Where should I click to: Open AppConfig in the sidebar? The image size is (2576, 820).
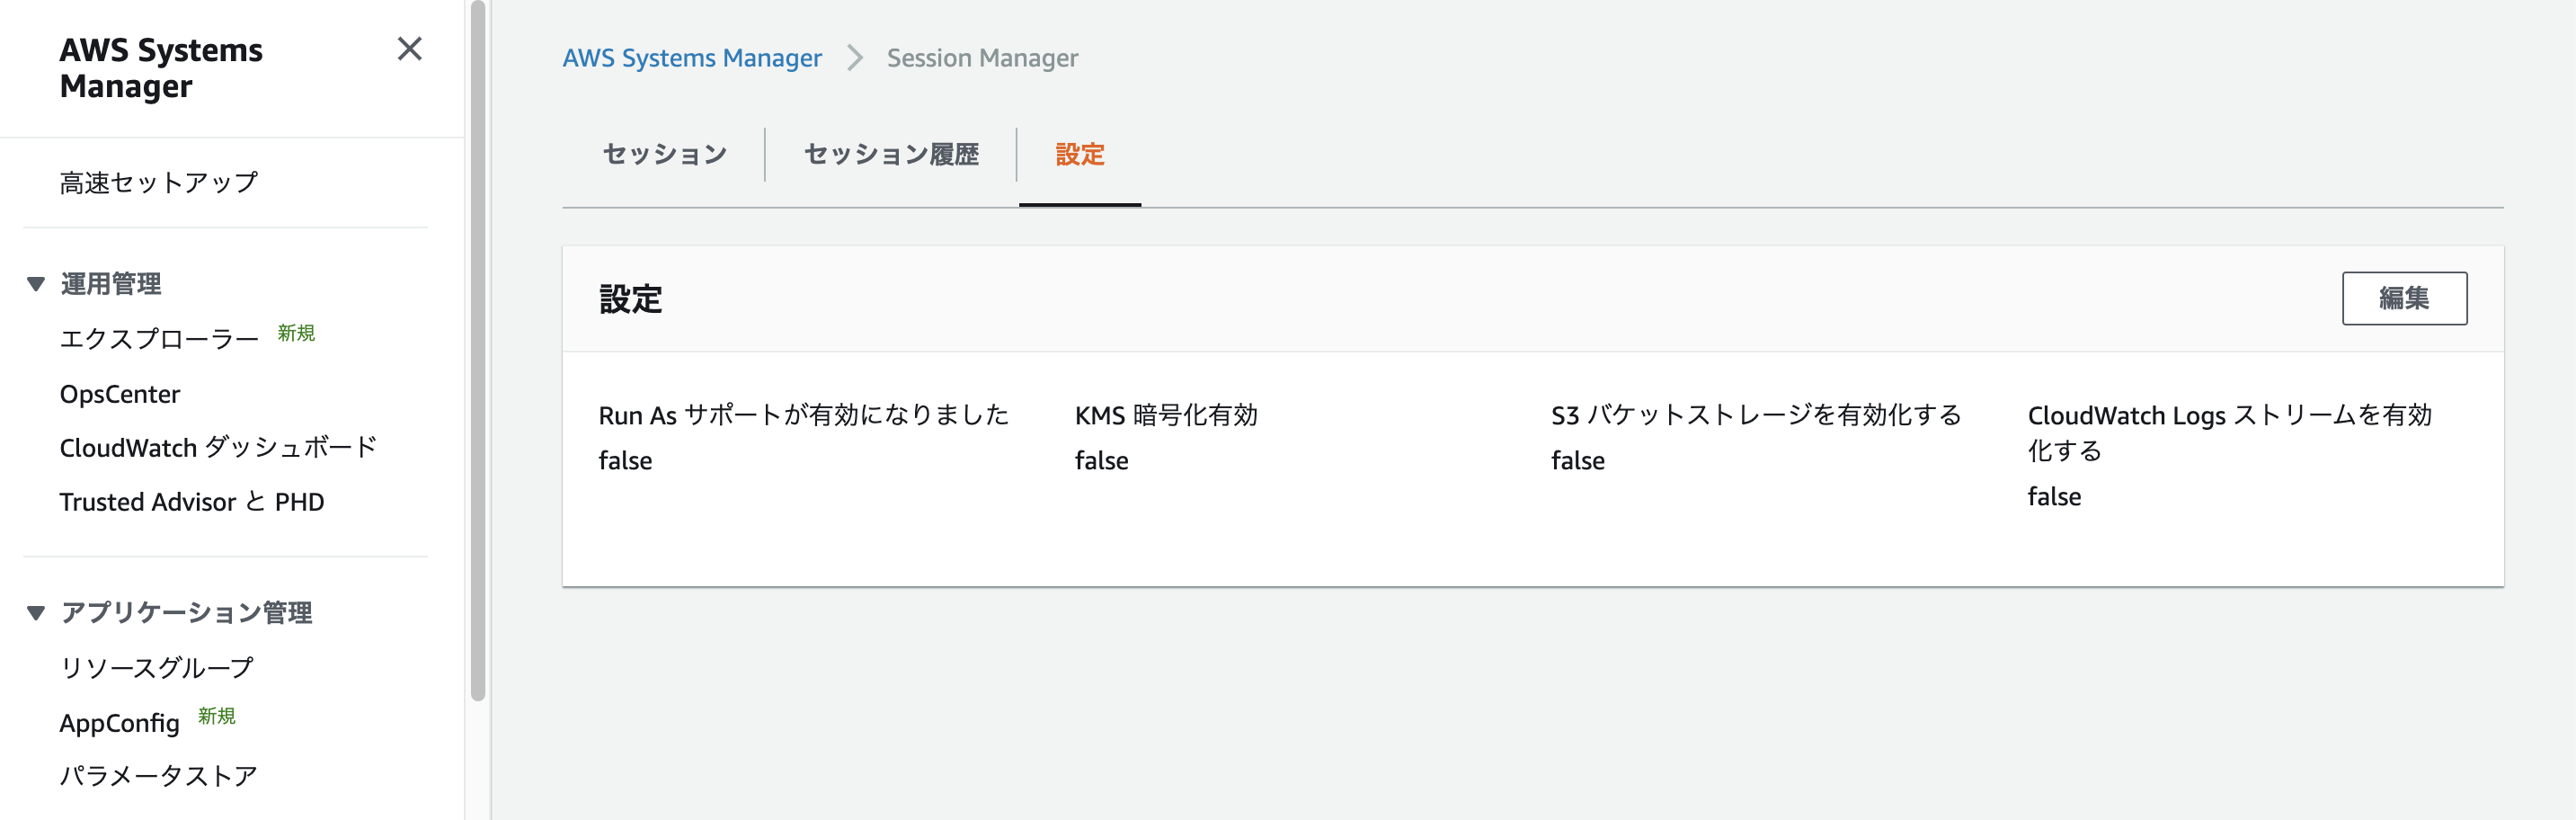(x=119, y=723)
